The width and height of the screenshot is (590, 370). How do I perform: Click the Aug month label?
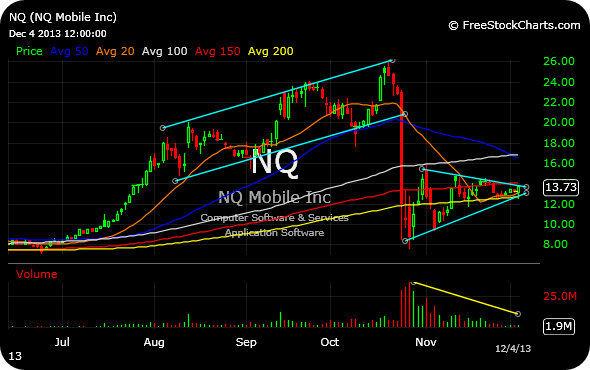click(x=154, y=343)
